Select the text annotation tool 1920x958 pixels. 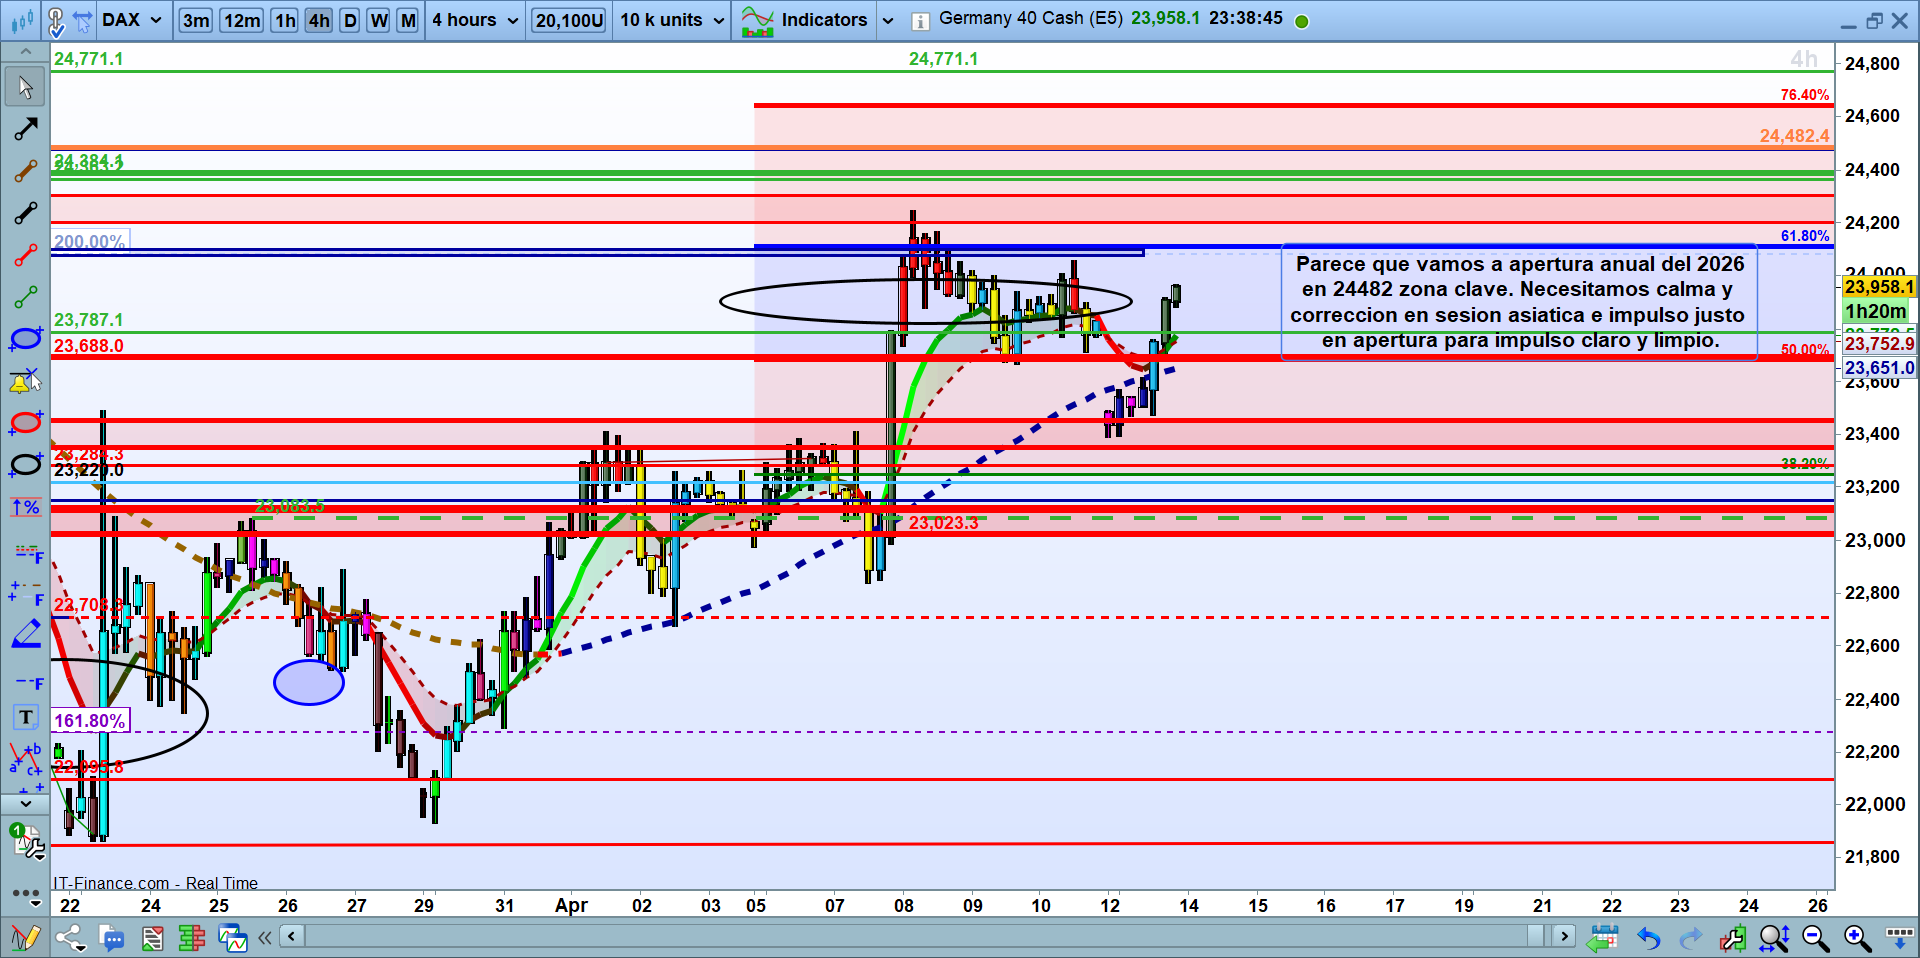pyautogui.click(x=25, y=717)
